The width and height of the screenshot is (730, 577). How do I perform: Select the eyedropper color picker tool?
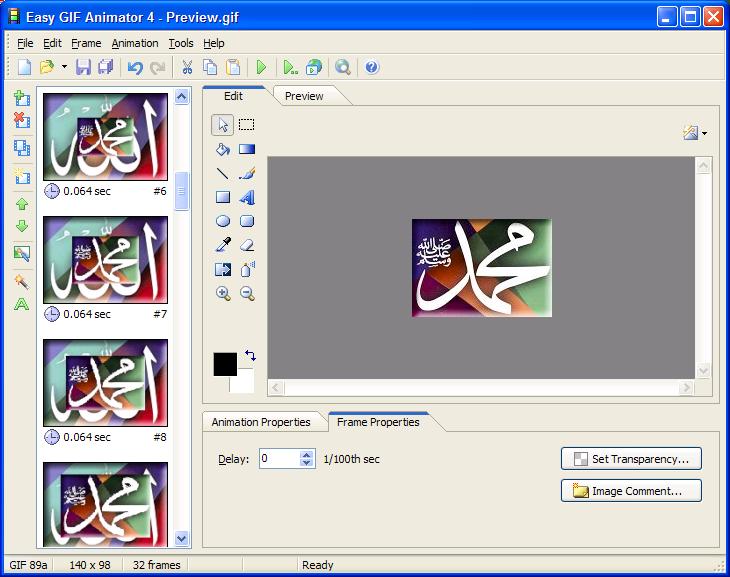(223, 245)
